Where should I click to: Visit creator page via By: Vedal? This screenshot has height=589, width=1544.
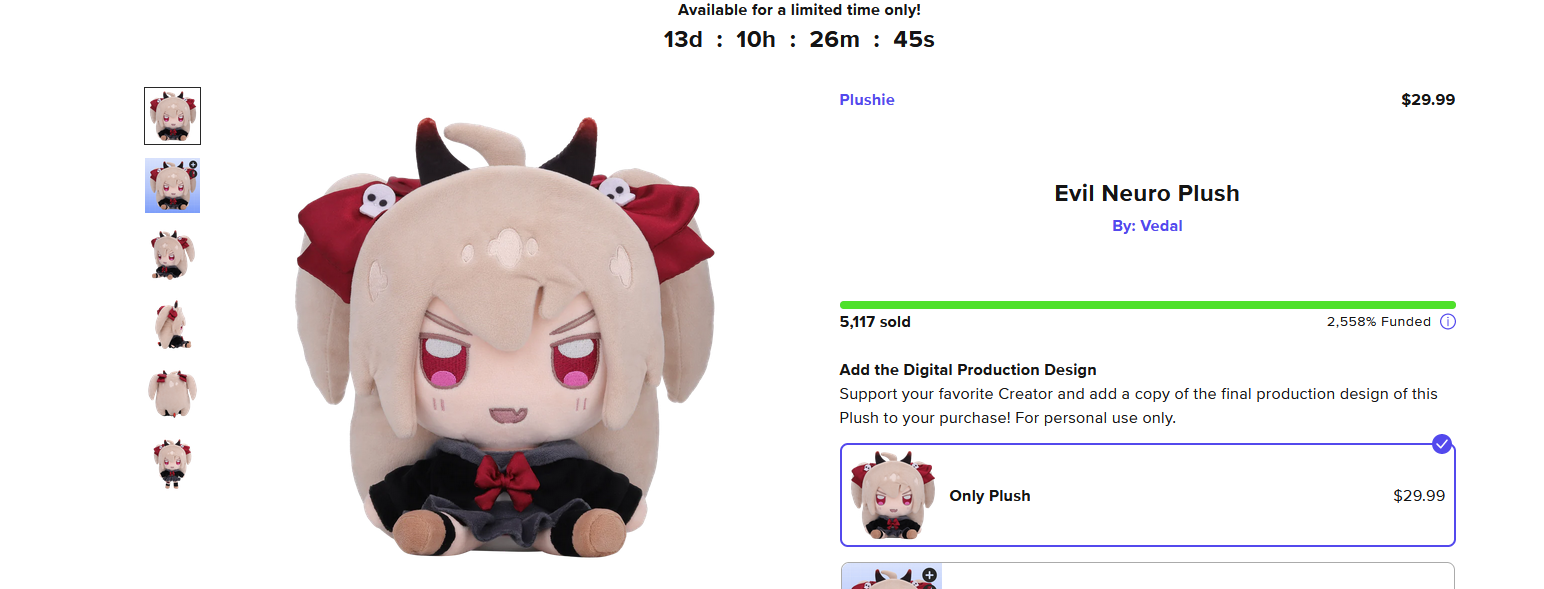coord(1147,226)
